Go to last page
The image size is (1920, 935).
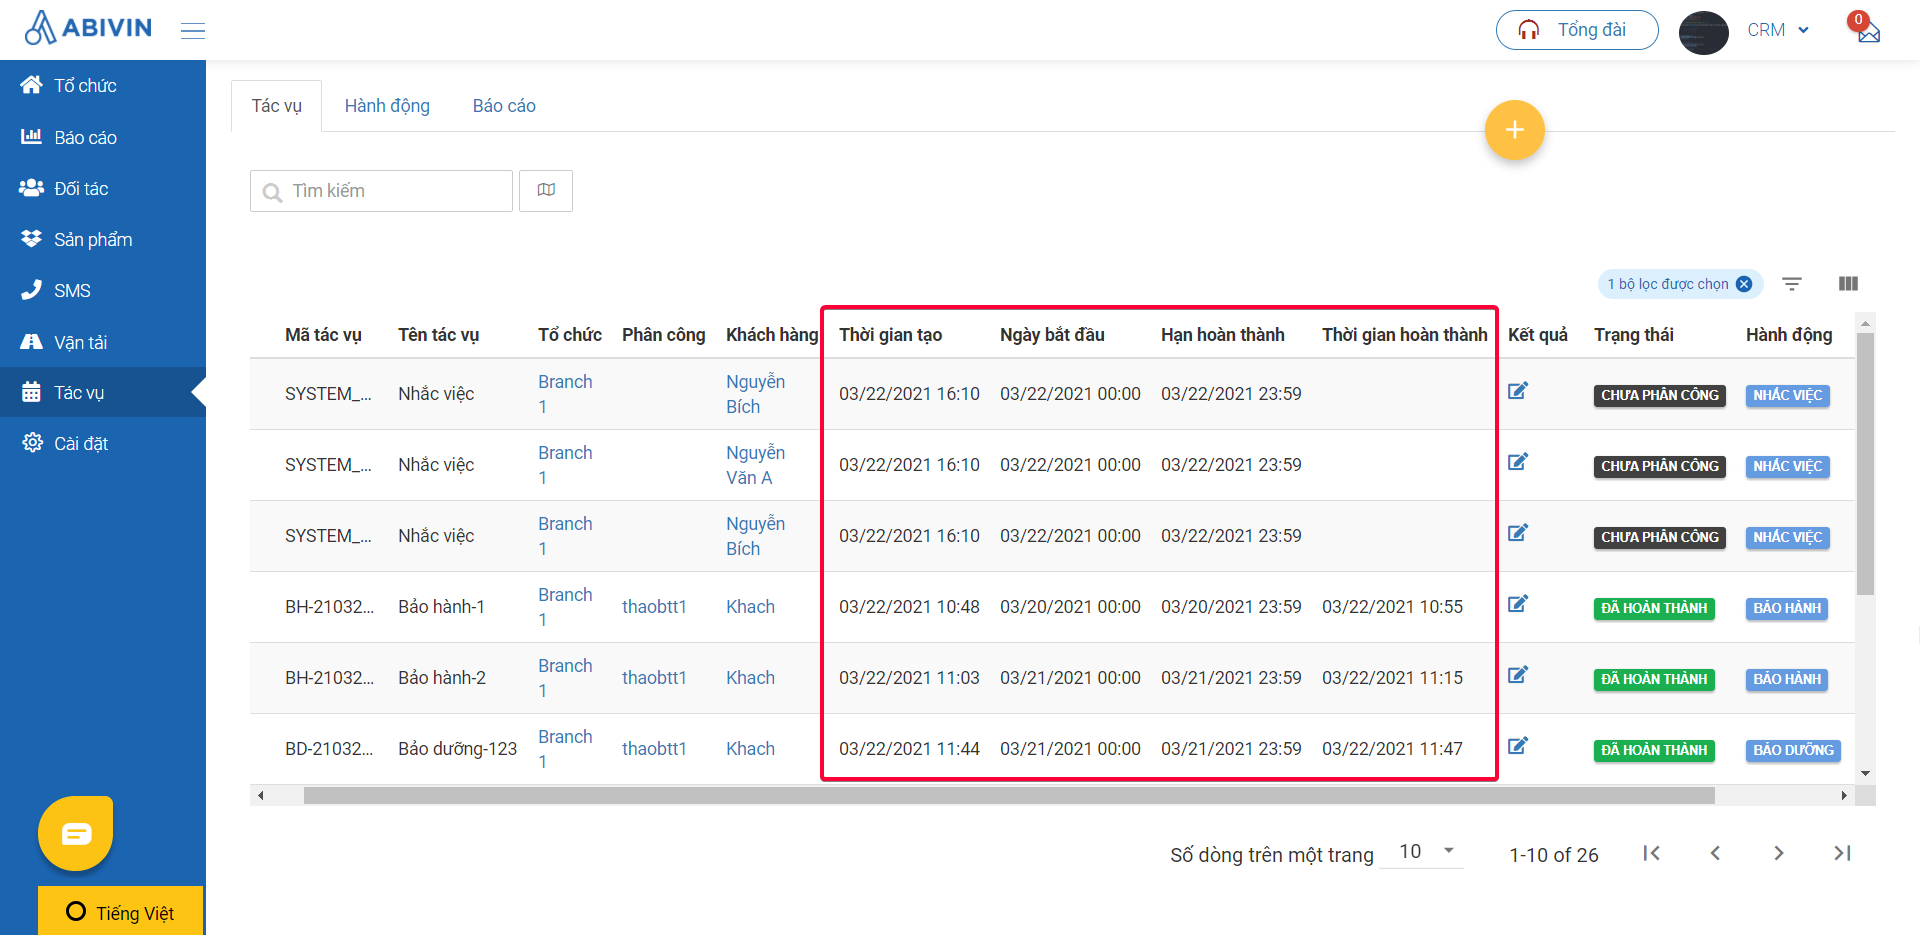1842,853
